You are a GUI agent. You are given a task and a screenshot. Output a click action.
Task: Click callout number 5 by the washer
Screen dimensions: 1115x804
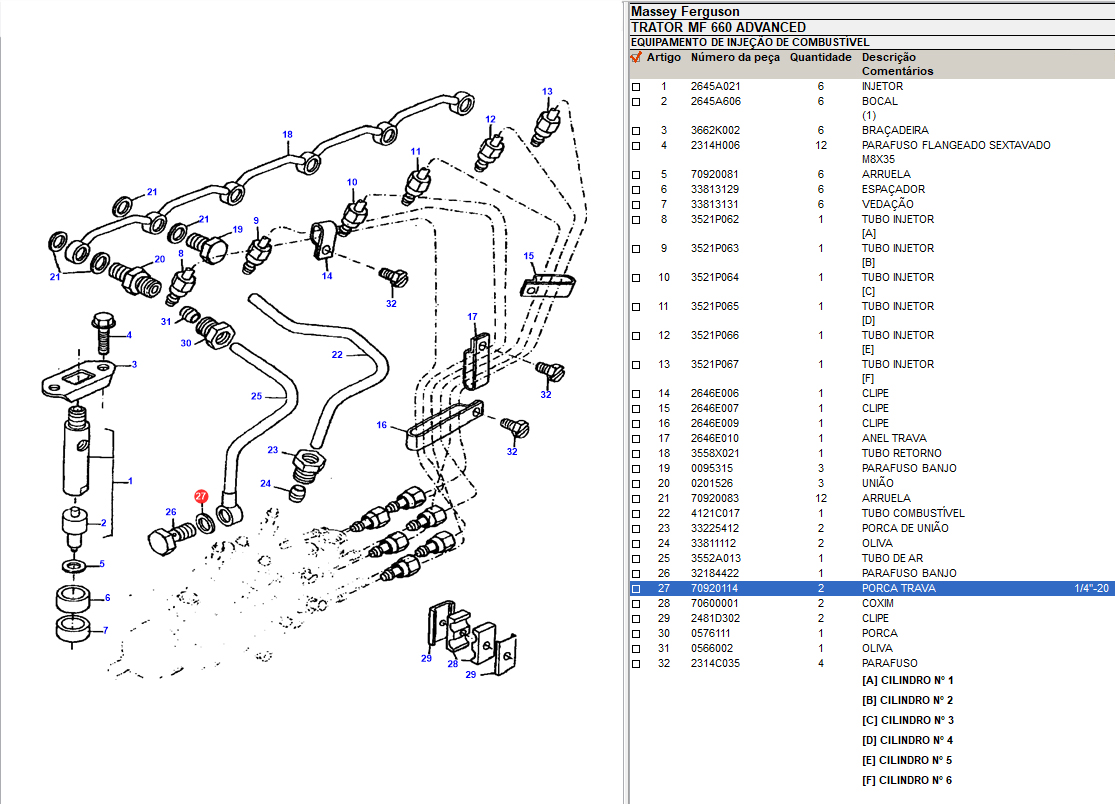[x=102, y=564]
